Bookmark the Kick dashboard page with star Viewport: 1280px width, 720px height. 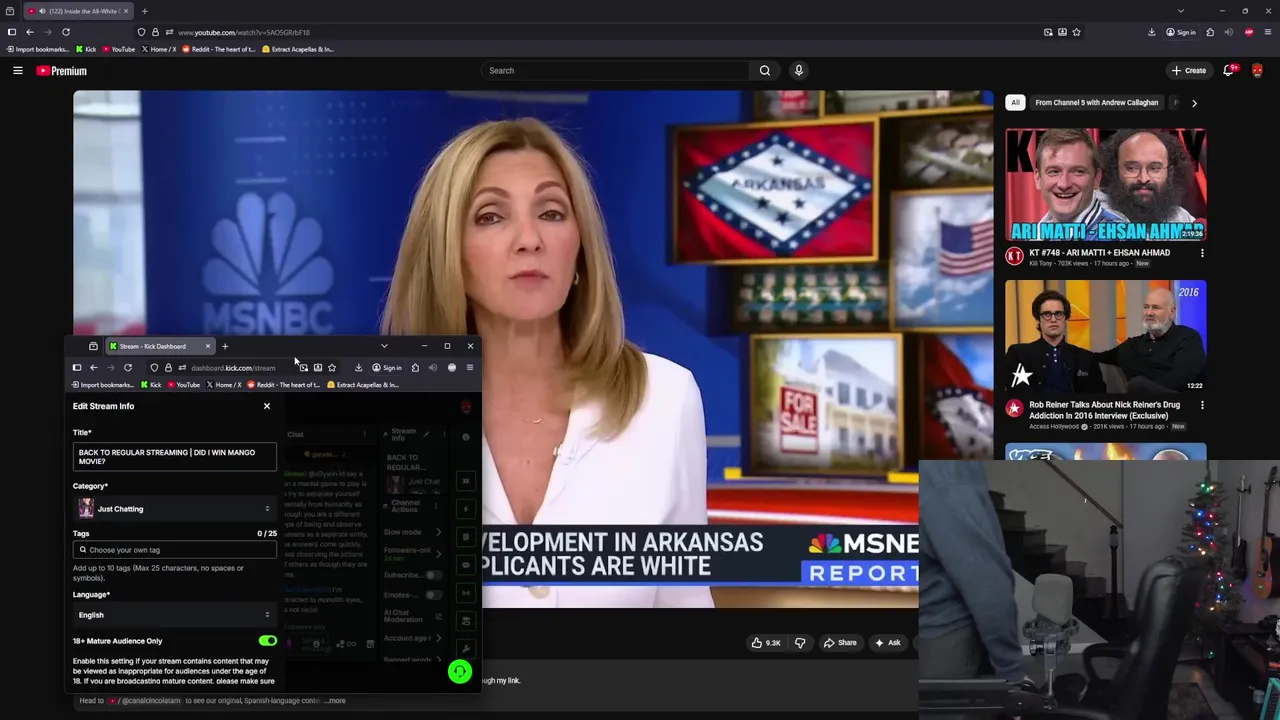(332, 368)
